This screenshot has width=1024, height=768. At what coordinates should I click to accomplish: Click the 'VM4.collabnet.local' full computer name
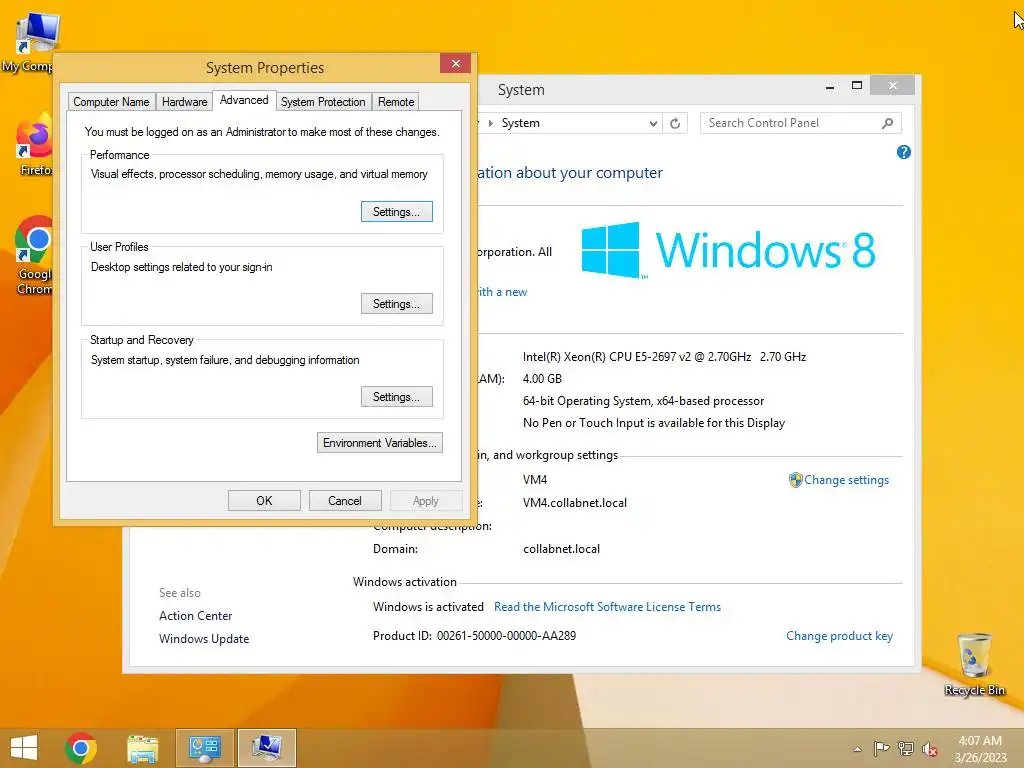575,503
